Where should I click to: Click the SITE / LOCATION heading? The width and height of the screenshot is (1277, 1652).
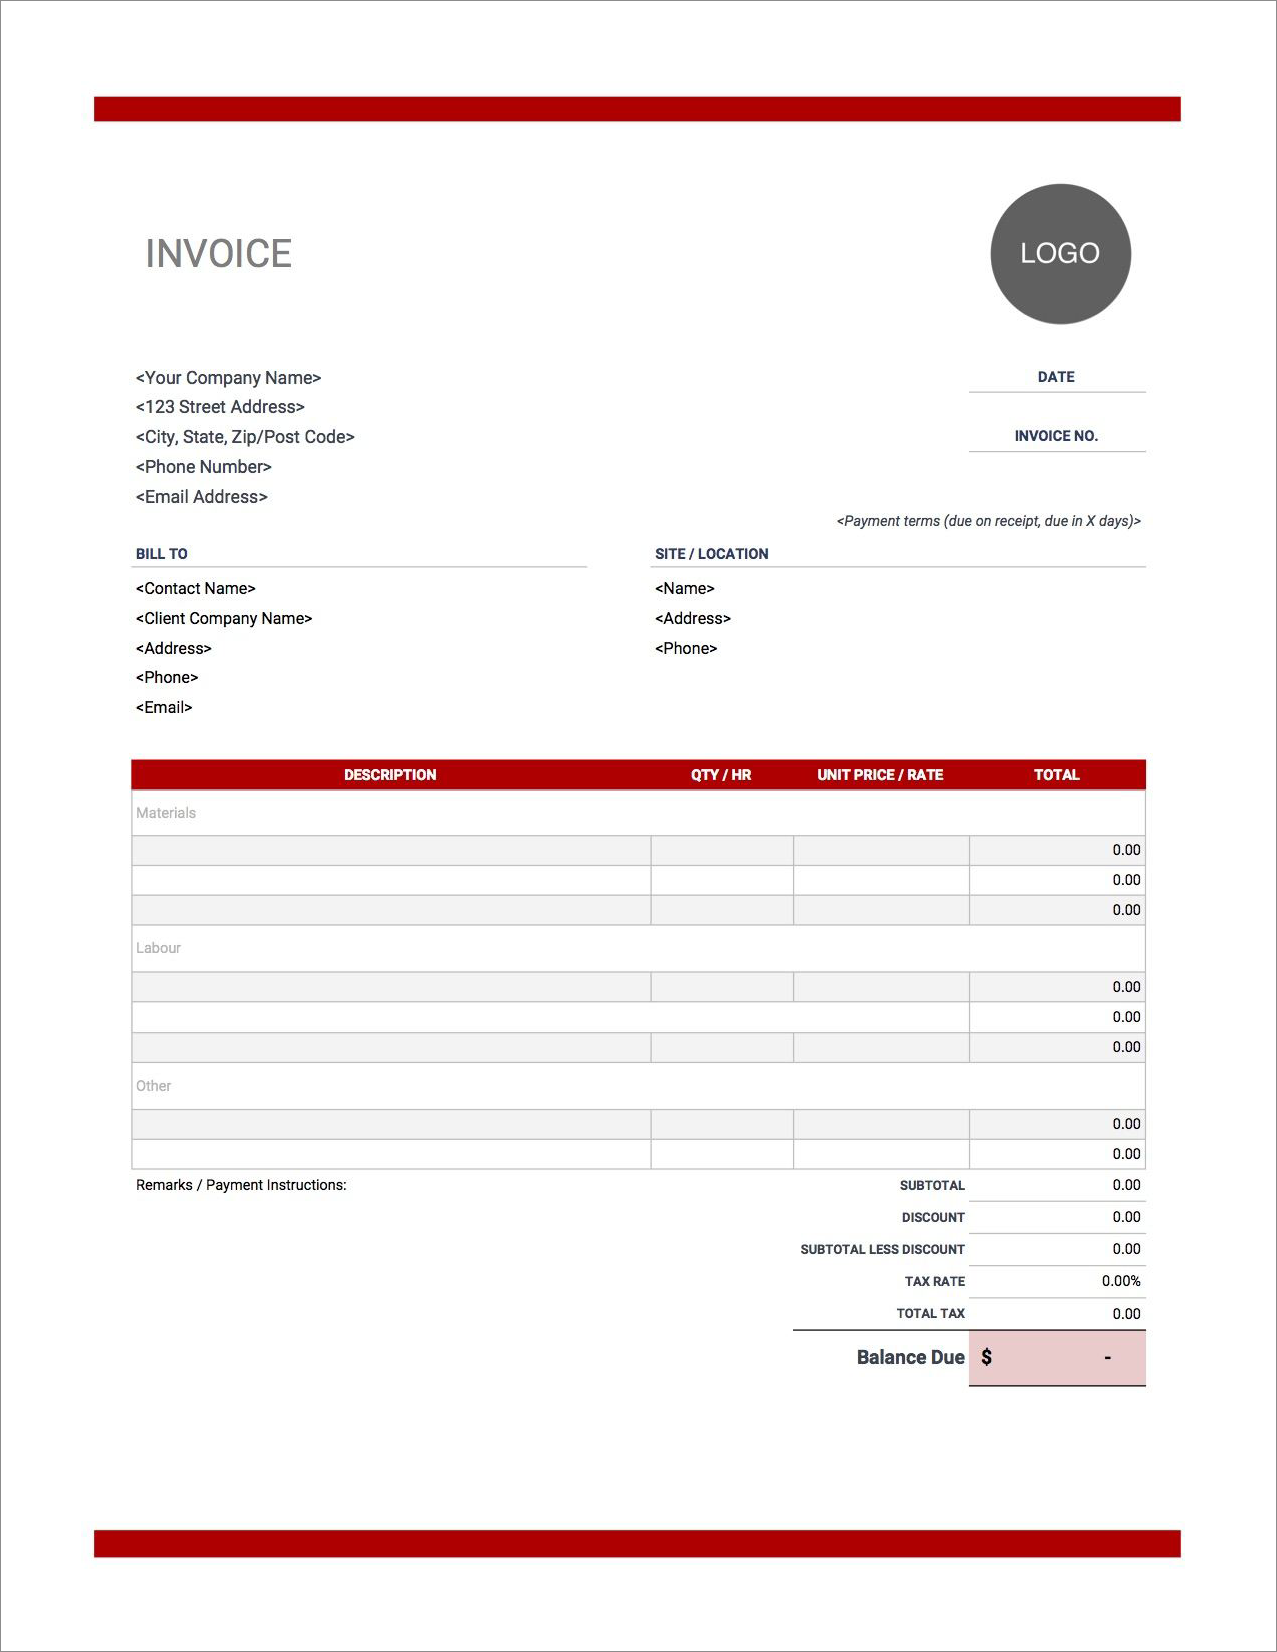point(712,554)
